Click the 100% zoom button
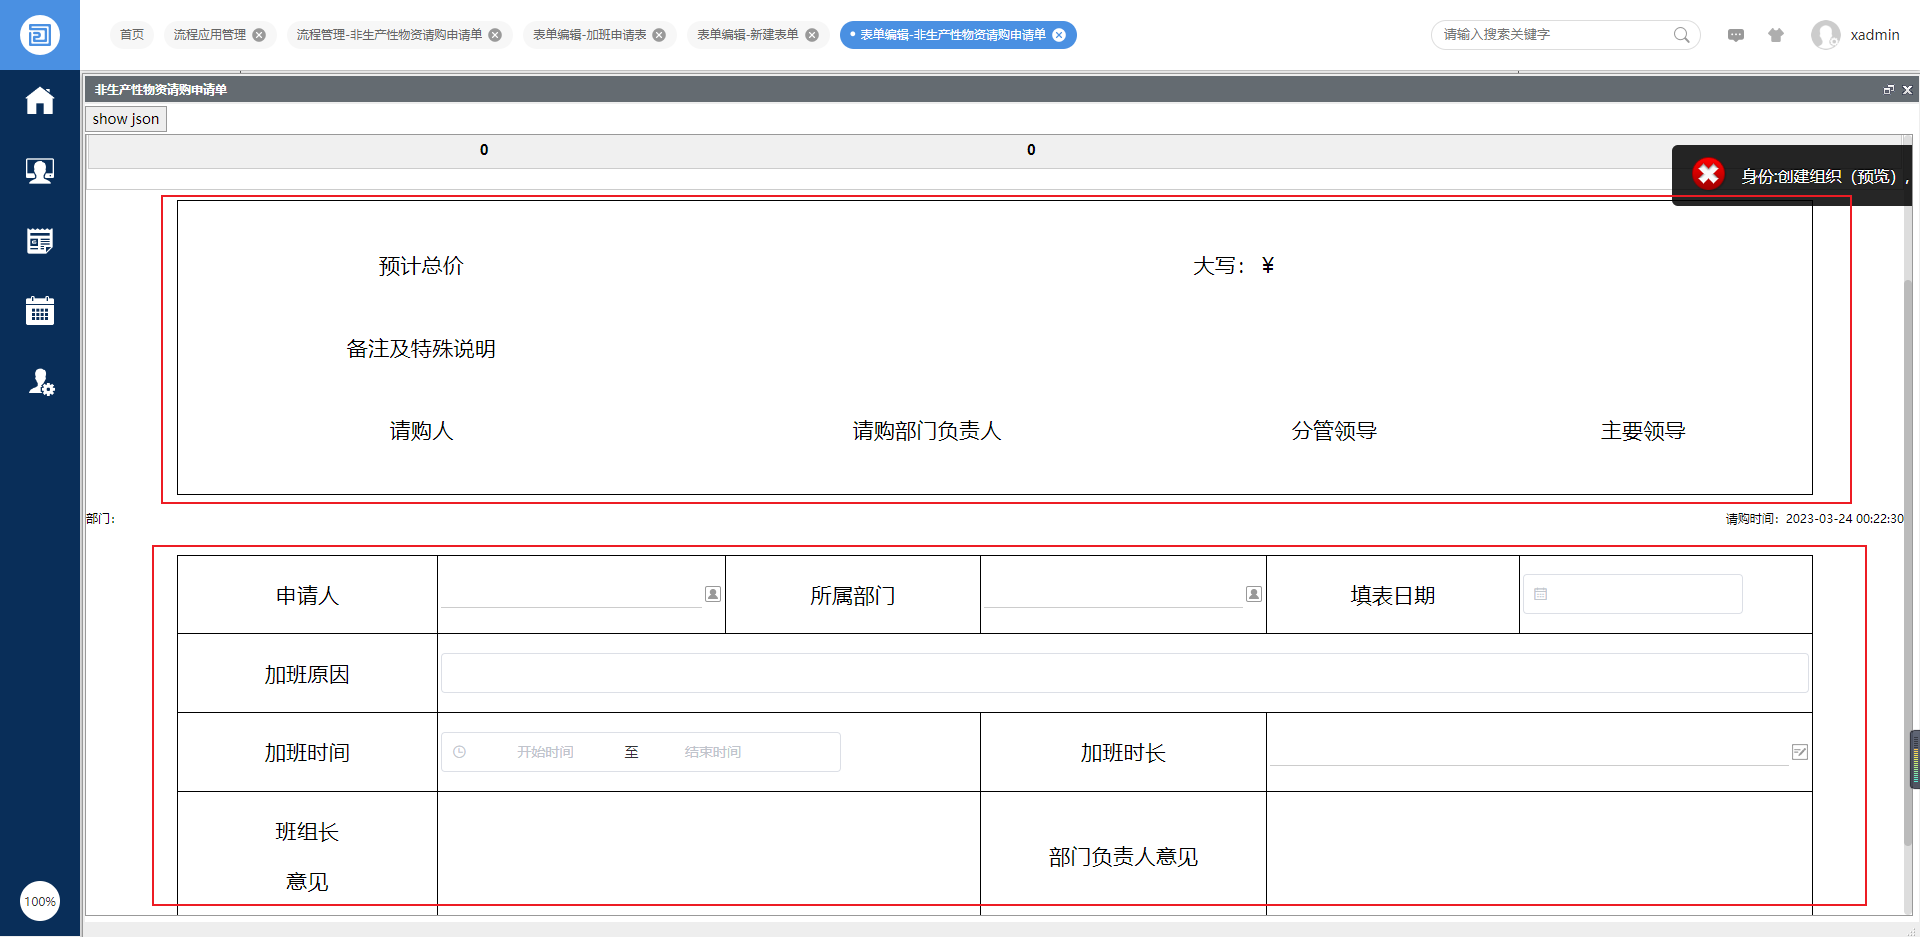The height and width of the screenshot is (937, 1920). point(40,901)
